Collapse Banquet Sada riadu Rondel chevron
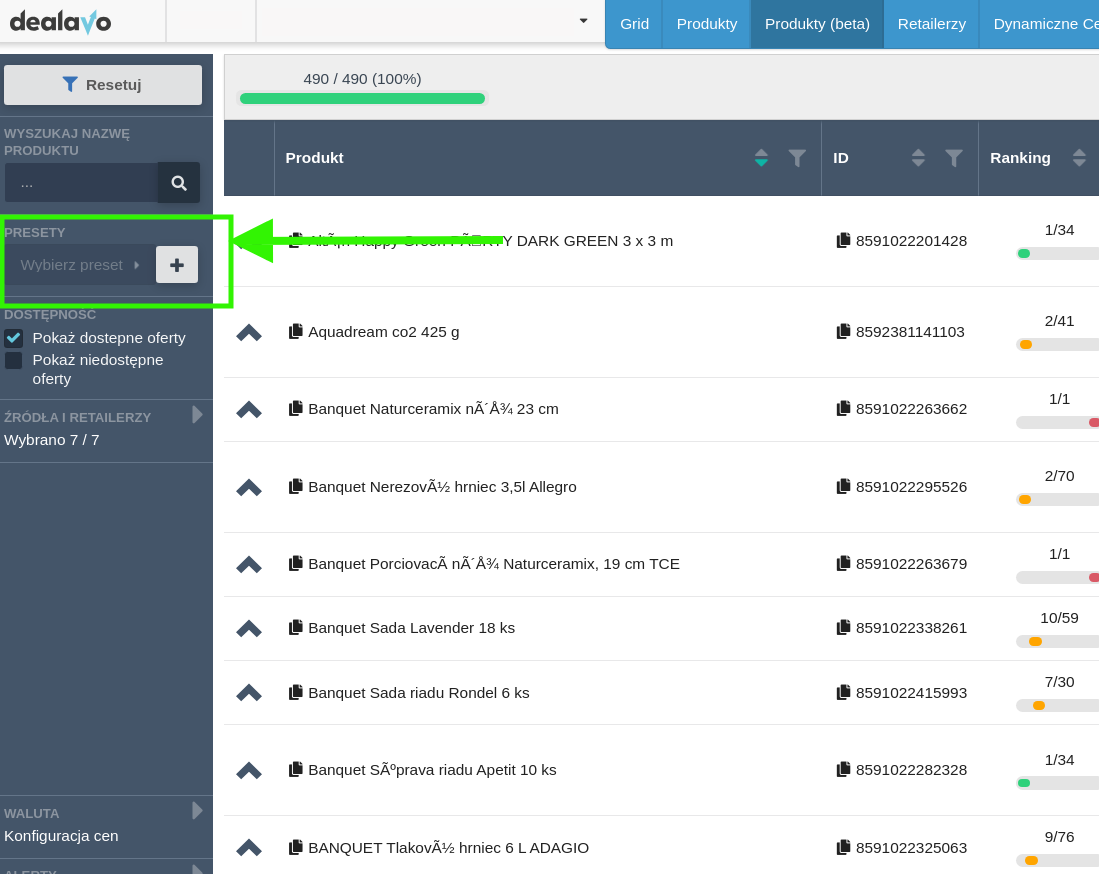The width and height of the screenshot is (1099, 874). pyautogui.click(x=249, y=693)
